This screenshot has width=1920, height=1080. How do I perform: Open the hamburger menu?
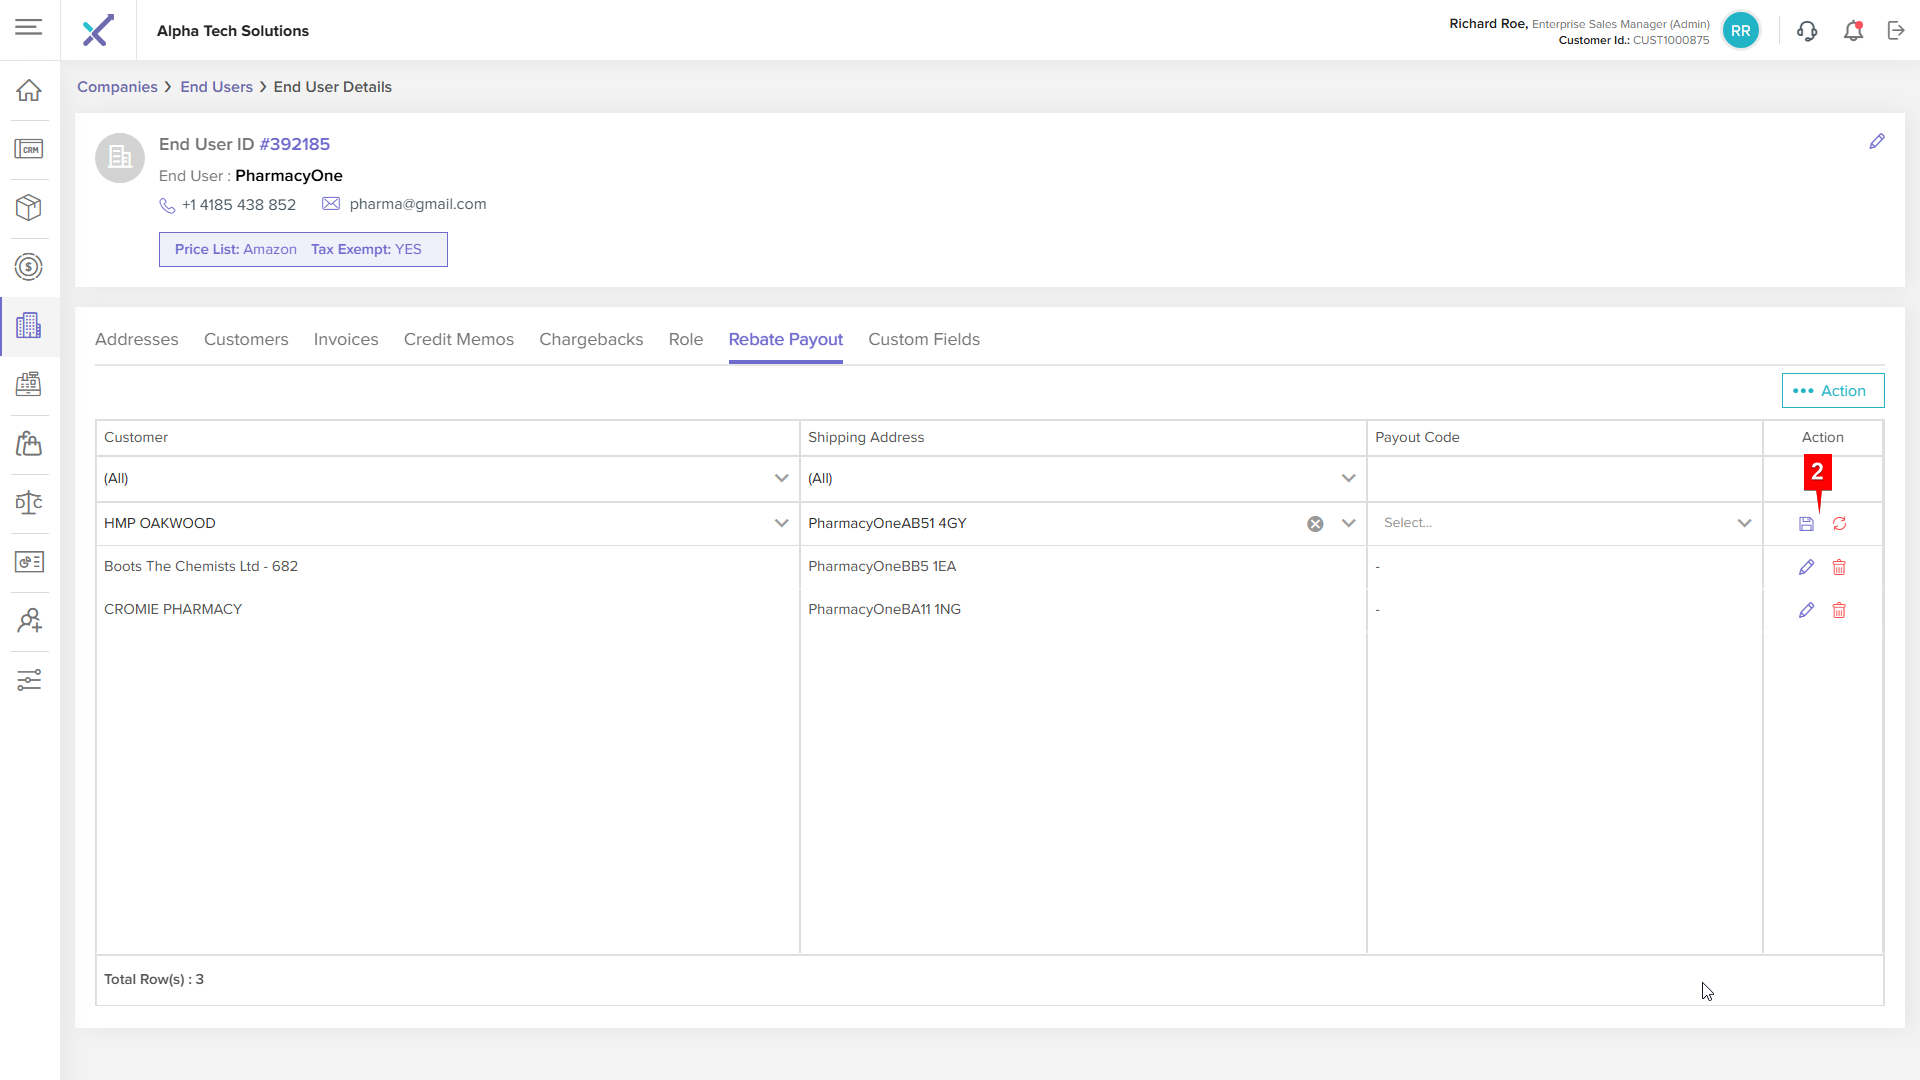tap(29, 27)
